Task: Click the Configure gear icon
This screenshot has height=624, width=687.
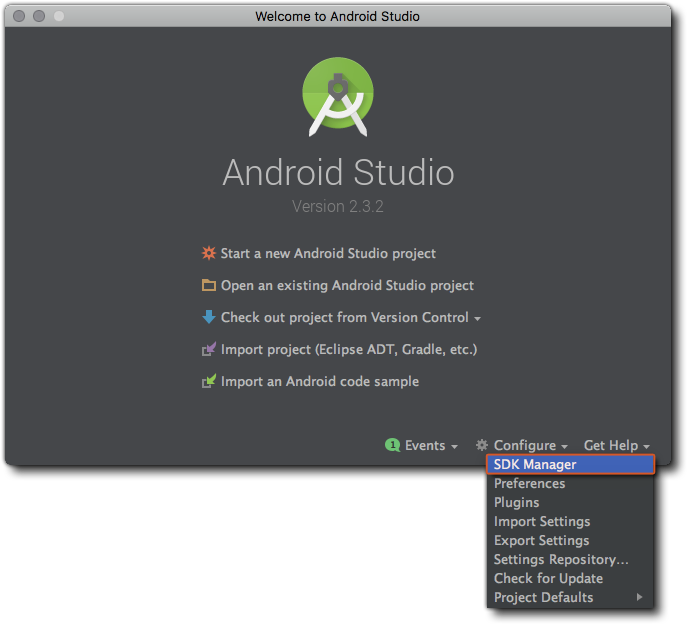Action: click(x=482, y=445)
